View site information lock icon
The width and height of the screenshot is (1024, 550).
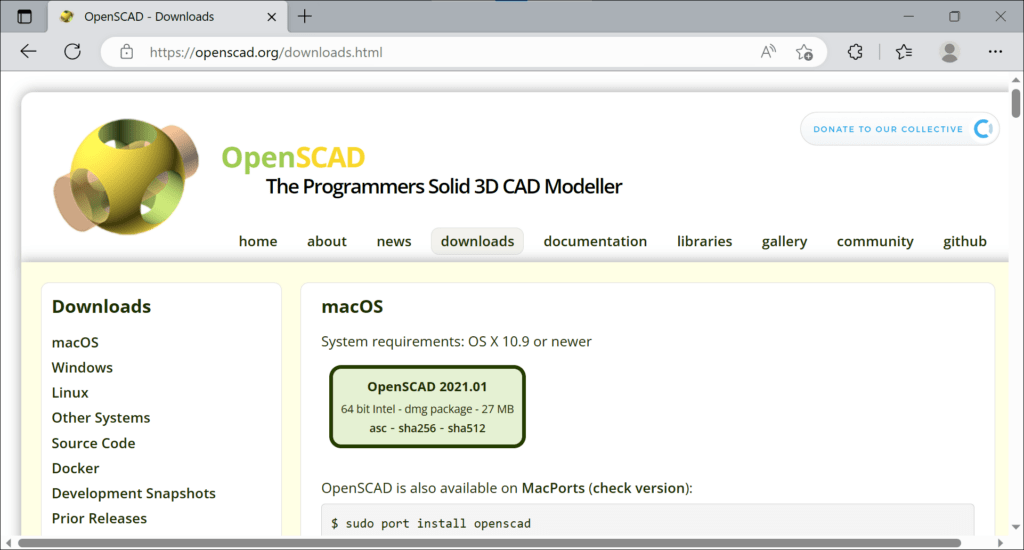point(127,52)
